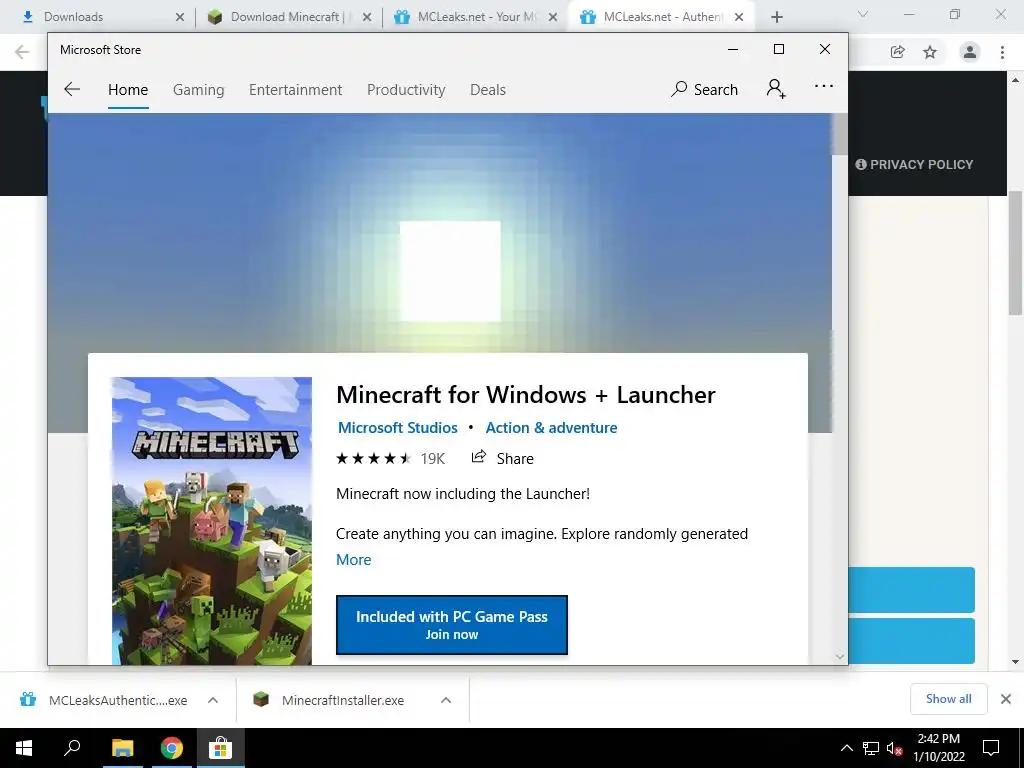Open the Deals tab
The width and height of the screenshot is (1024, 768).
pyautogui.click(x=488, y=89)
